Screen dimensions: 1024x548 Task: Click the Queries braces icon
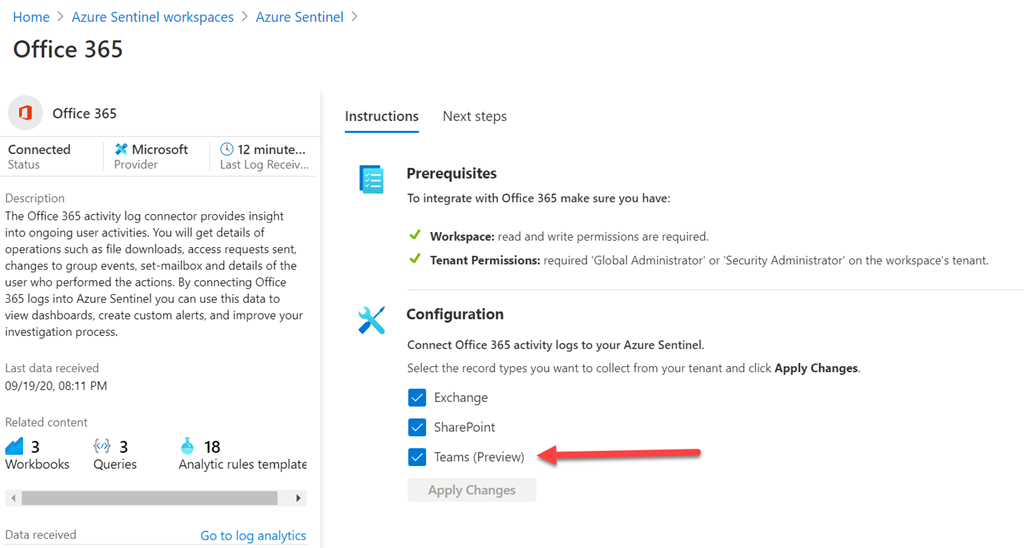[x=101, y=446]
